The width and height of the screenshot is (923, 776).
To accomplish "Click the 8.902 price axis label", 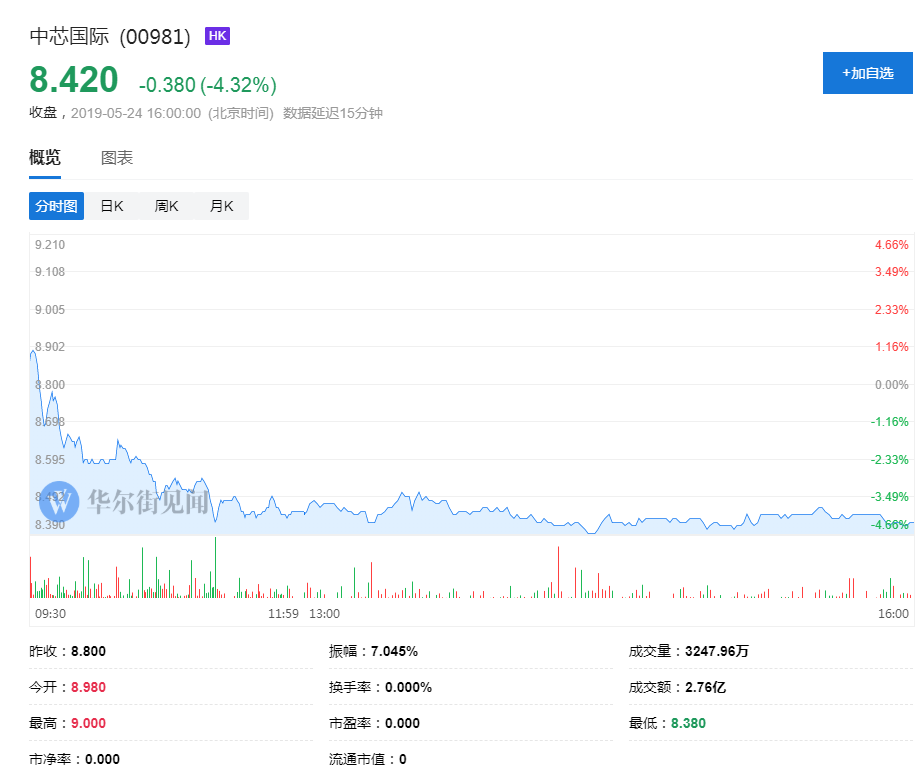I will click(50, 347).
